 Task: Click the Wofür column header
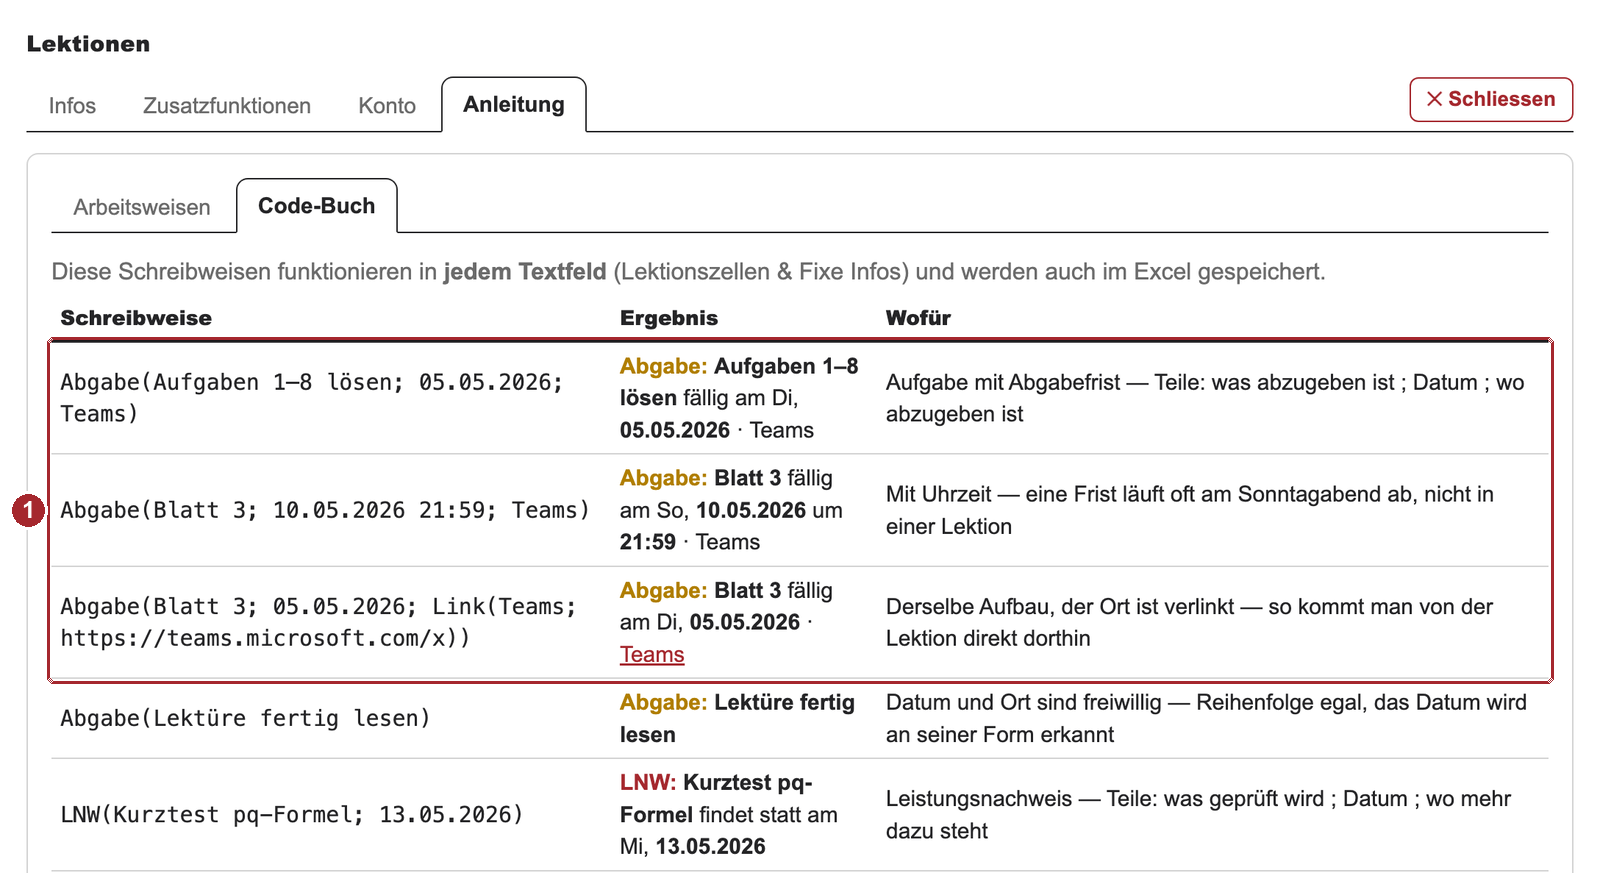[x=918, y=318]
